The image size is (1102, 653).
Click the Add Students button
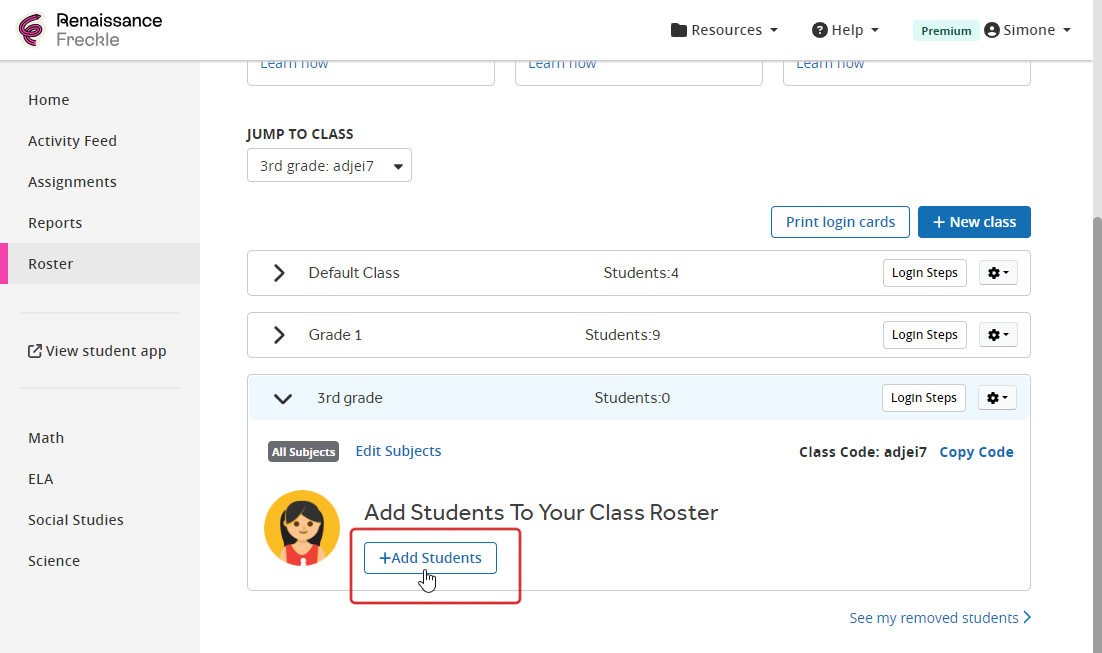pos(430,558)
